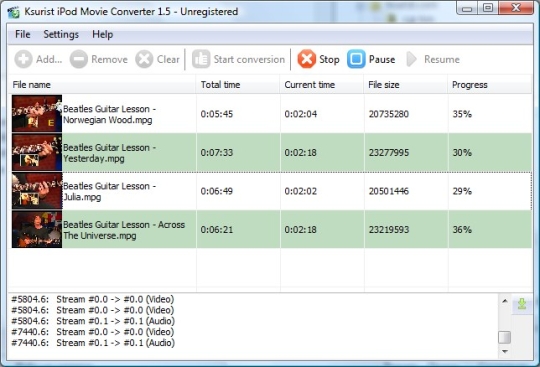Click the Resume button label
Screen dimensions: 540x367
pyautogui.click(x=442, y=59)
